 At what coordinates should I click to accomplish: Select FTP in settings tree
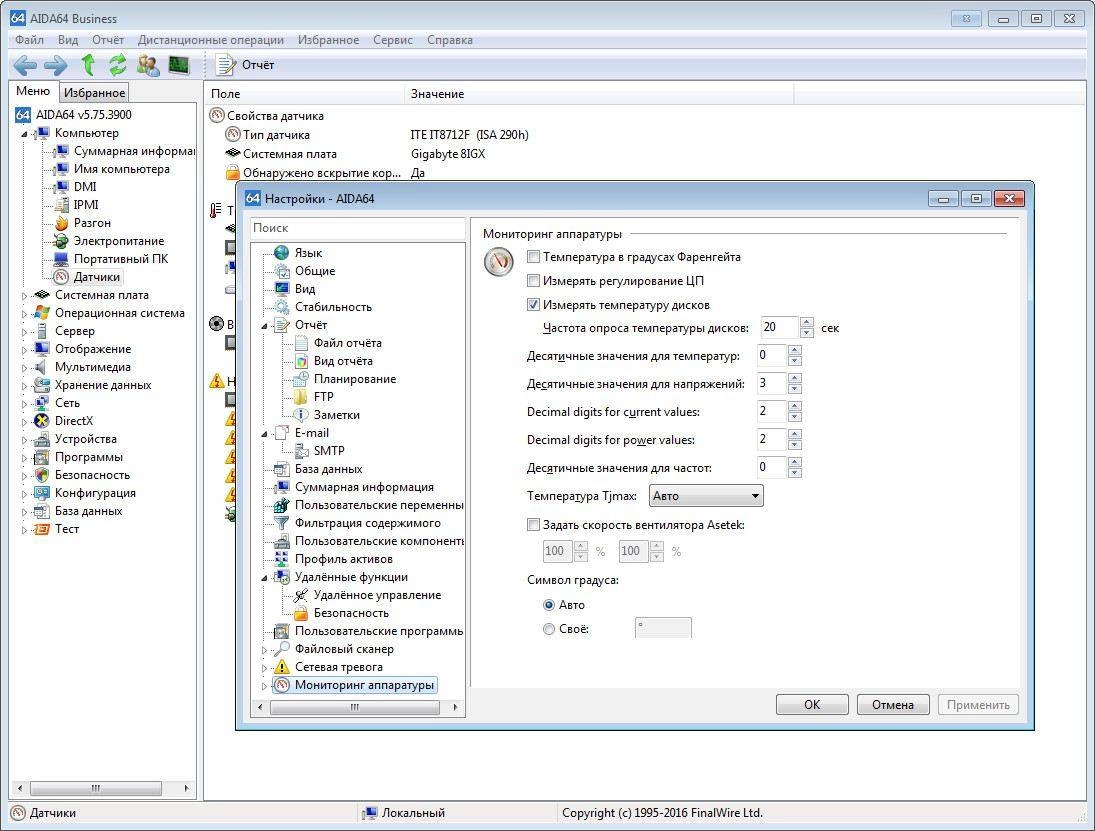(x=323, y=397)
